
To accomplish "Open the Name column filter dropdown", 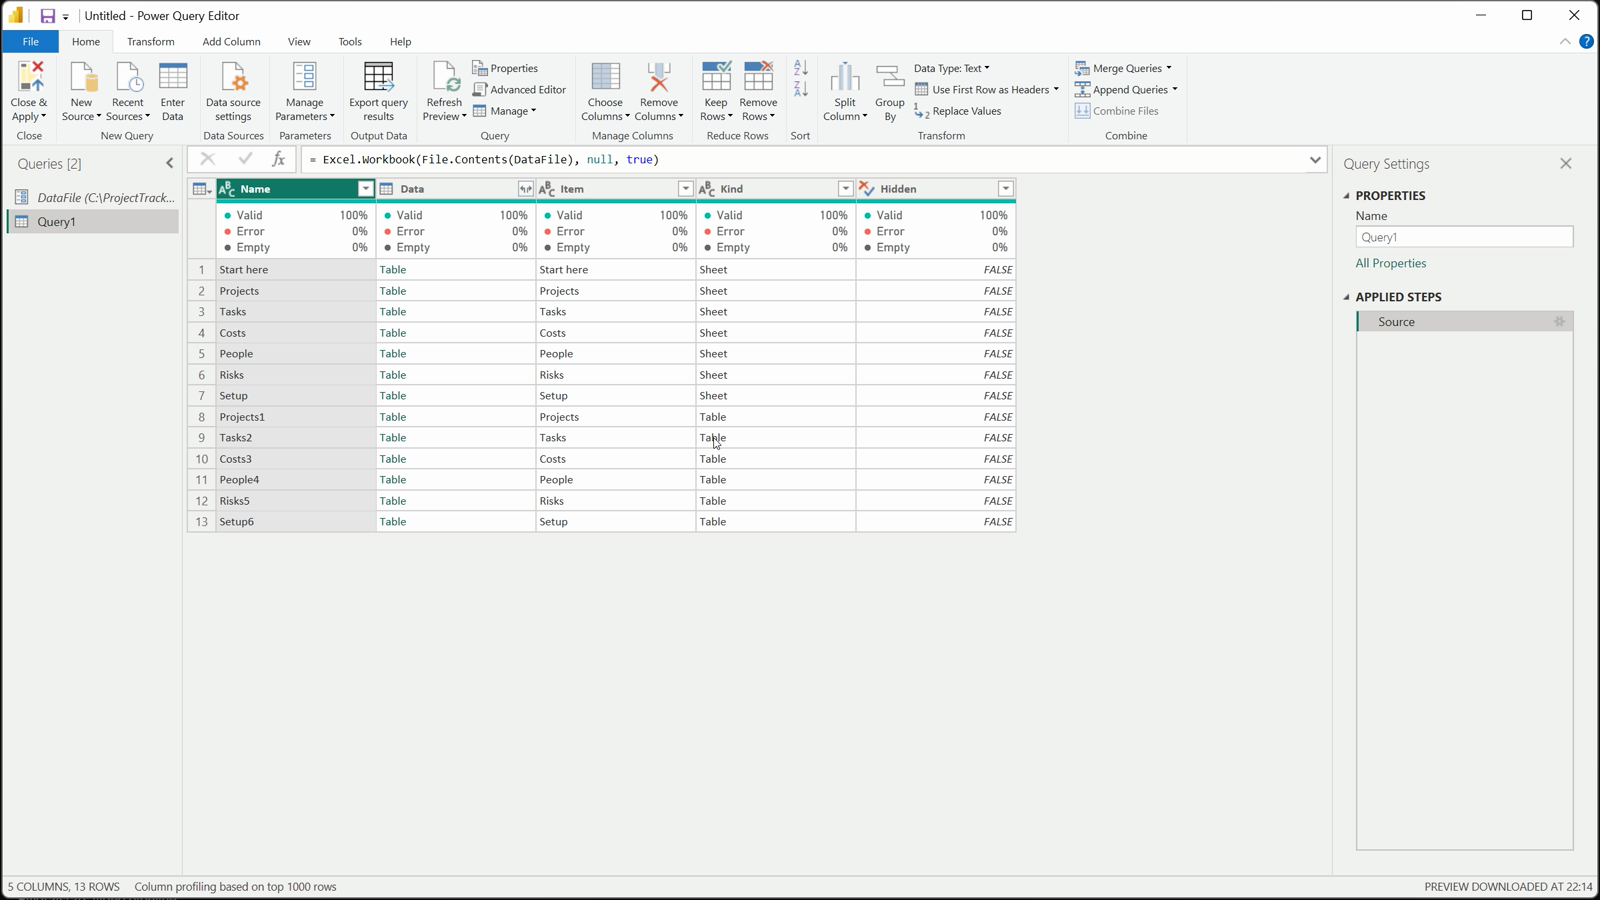I will pos(365,189).
